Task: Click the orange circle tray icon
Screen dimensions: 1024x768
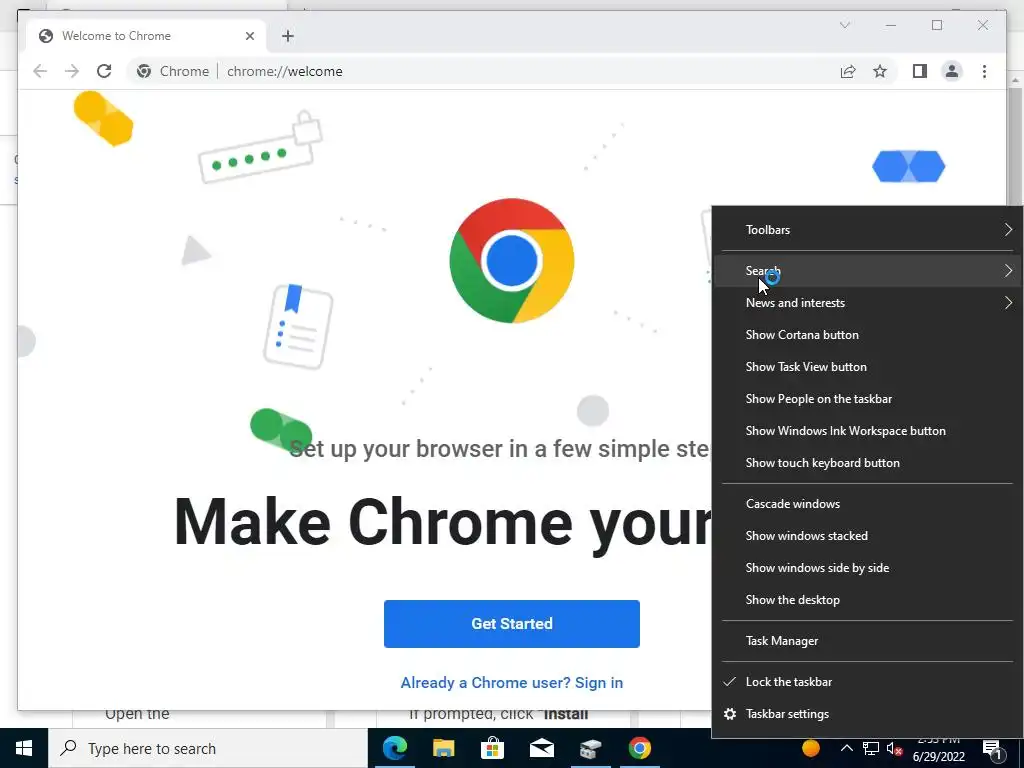Action: 810,748
